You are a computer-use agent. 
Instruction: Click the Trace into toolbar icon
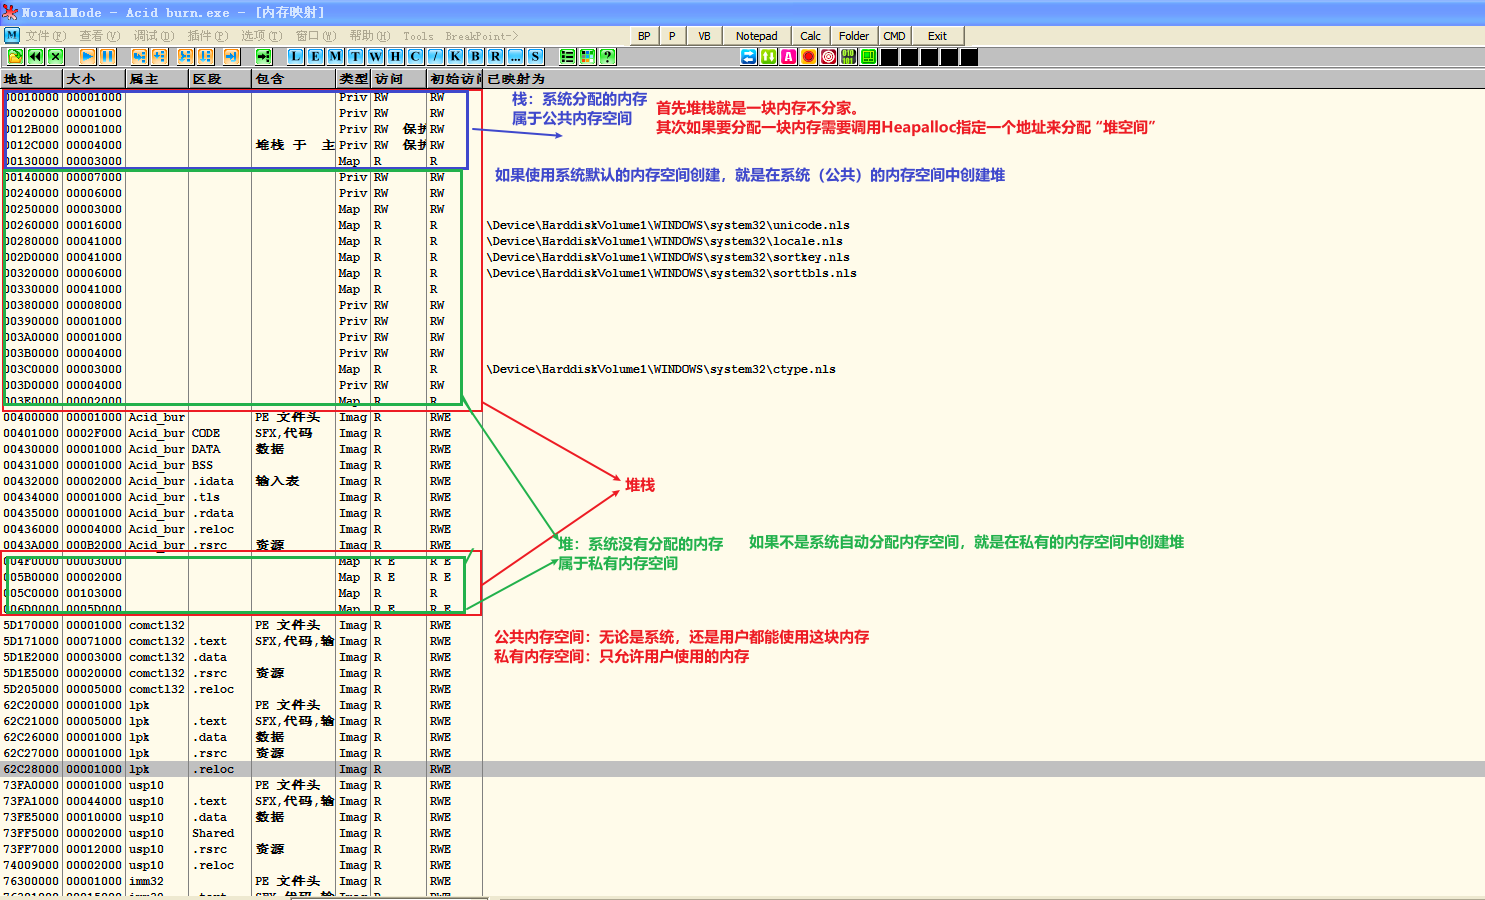pos(185,57)
